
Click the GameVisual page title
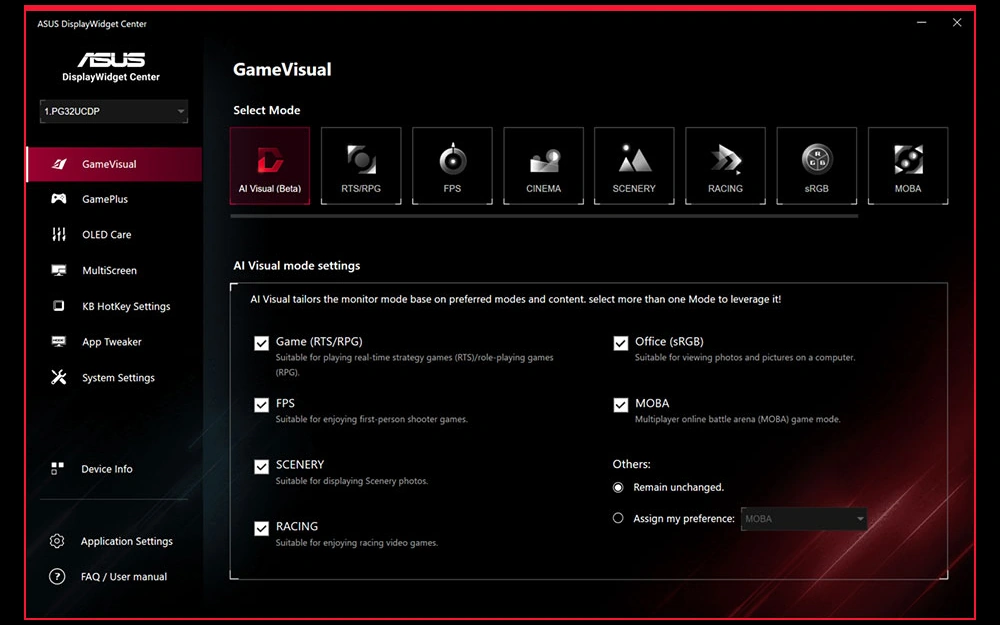click(x=282, y=69)
